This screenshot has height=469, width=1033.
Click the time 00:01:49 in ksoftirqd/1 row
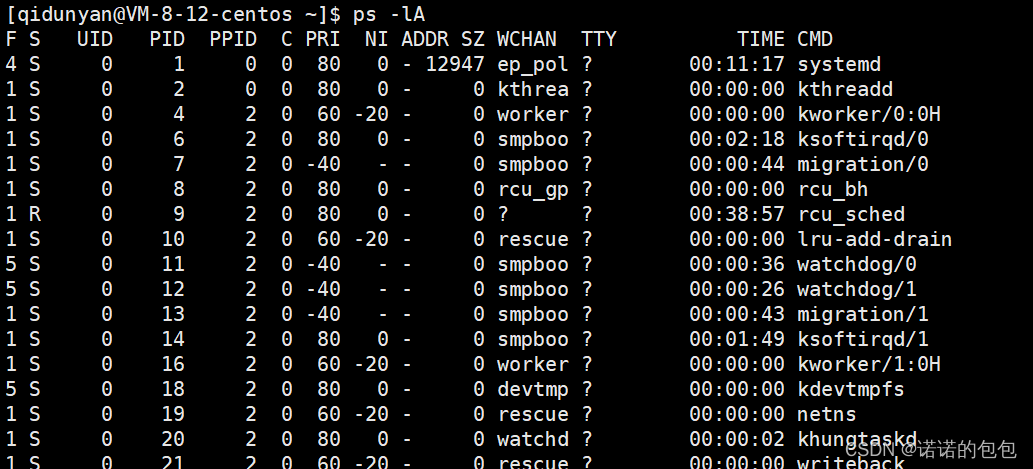(737, 339)
